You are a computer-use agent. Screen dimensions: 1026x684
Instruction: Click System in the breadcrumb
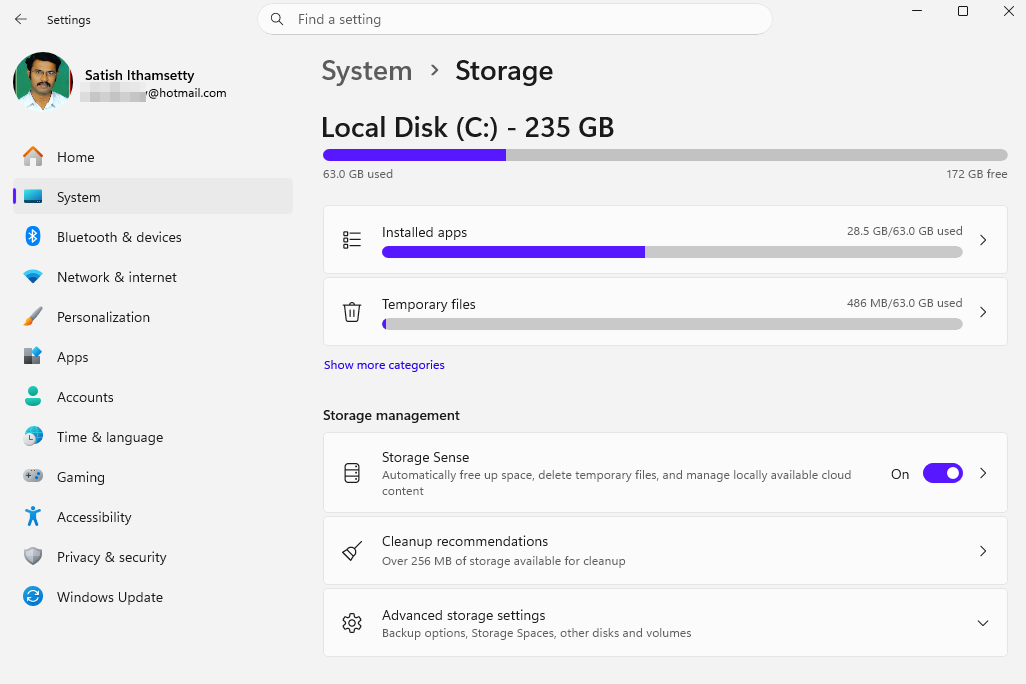tap(366, 71)
